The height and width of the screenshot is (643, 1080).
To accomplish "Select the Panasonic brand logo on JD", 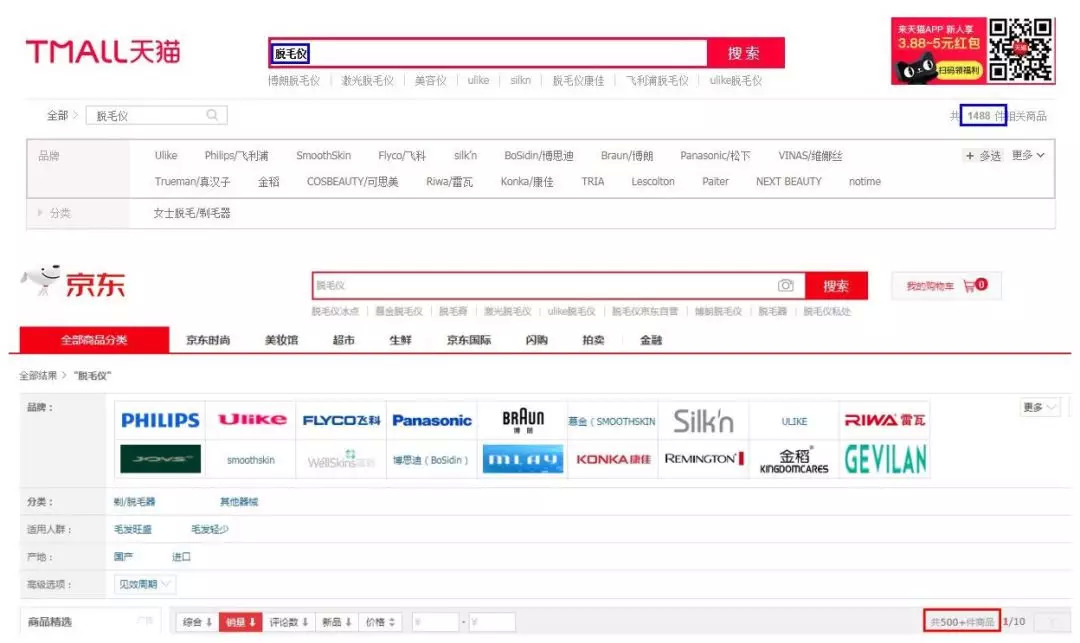I will [x=432, y=421].
